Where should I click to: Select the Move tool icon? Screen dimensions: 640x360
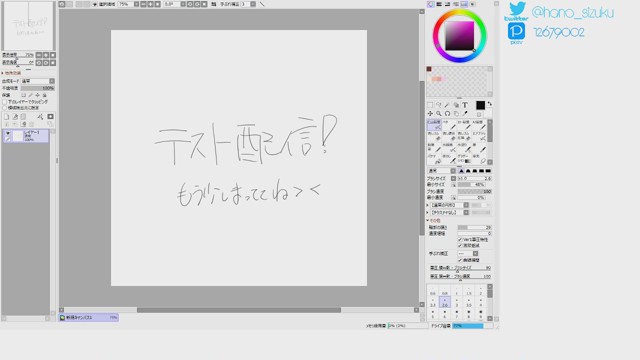430,113
